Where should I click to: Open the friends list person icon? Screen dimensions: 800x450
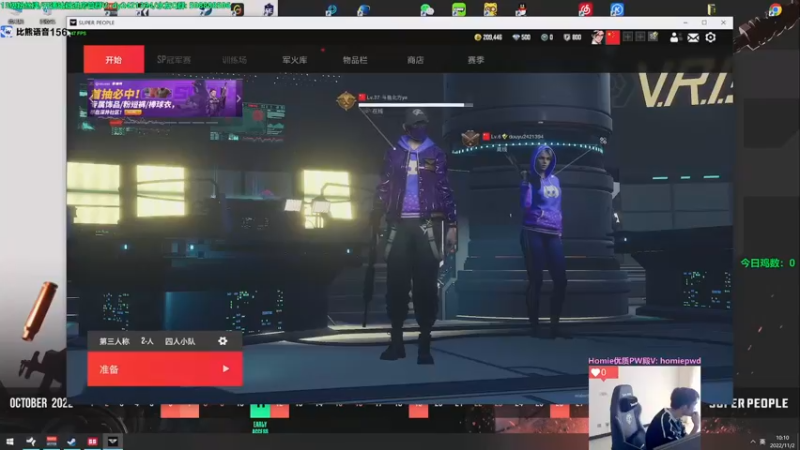674,37
